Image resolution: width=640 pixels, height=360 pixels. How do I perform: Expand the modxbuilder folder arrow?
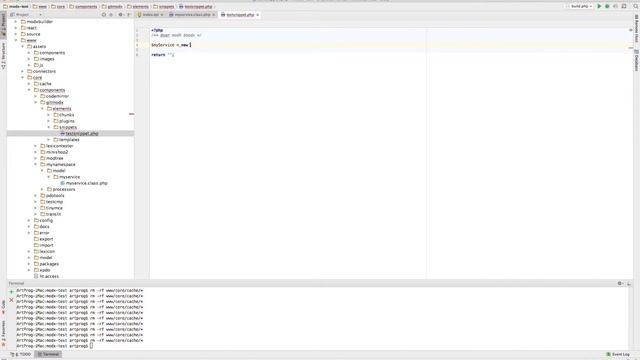[16, 22]
